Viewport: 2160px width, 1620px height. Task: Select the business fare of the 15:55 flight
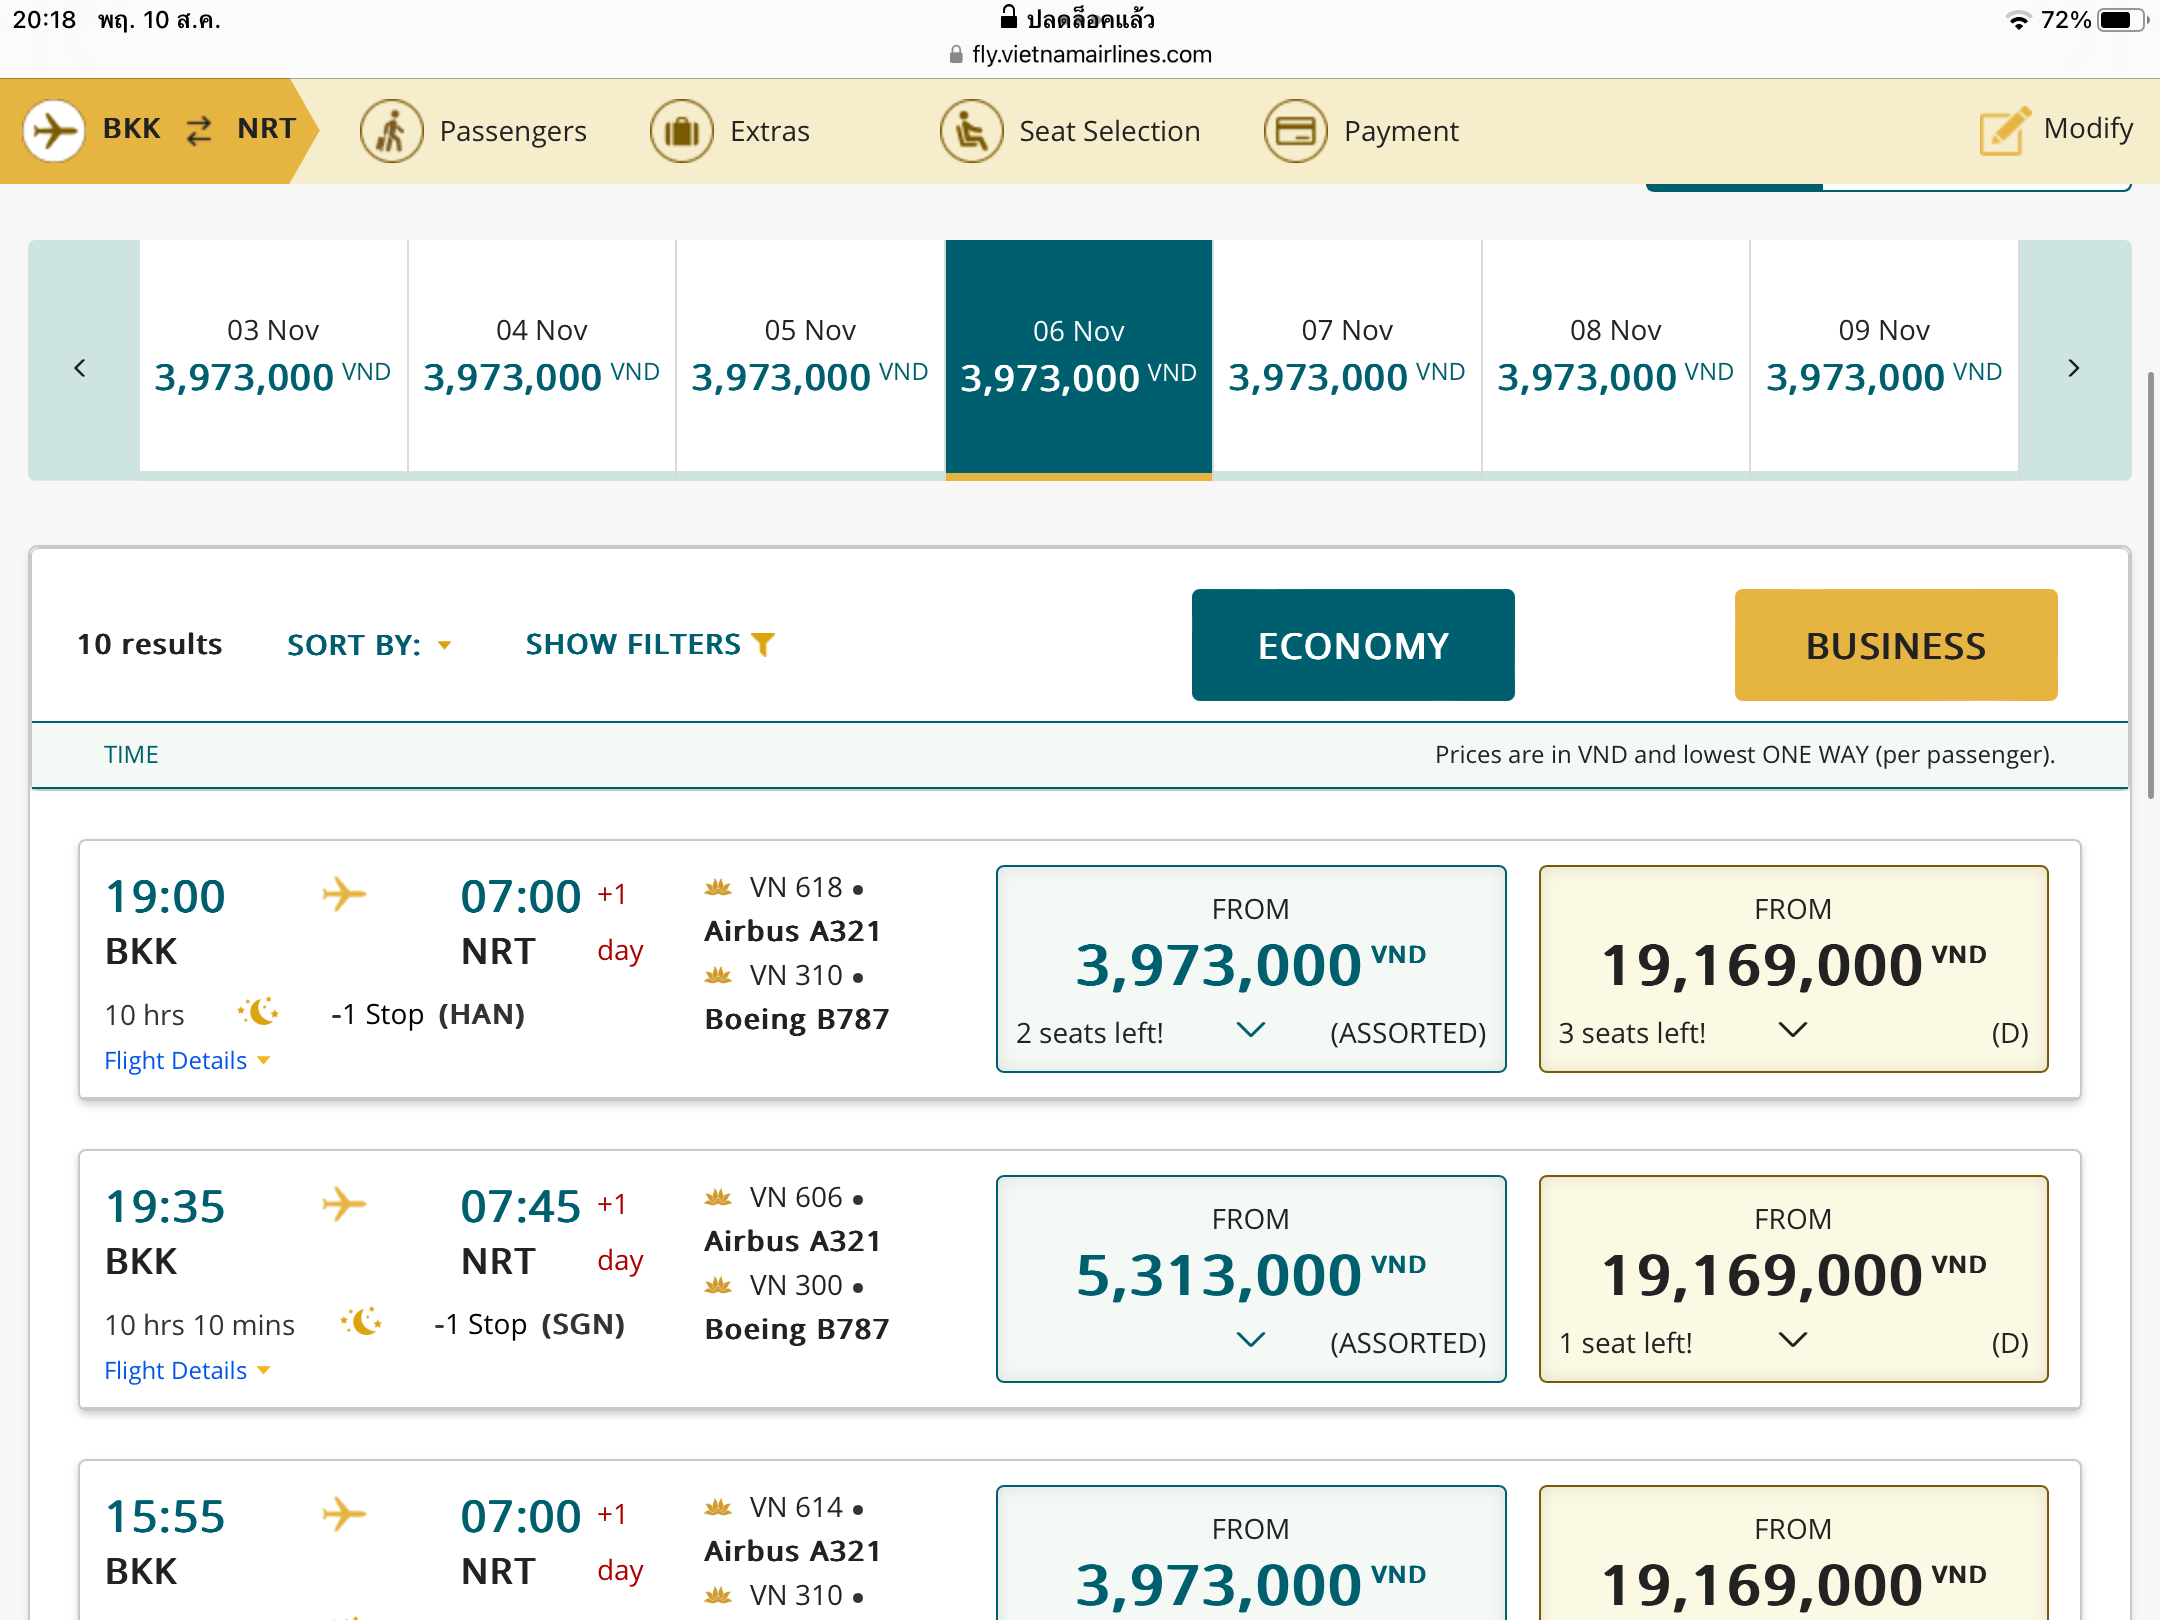[x=1793, y=1553]
